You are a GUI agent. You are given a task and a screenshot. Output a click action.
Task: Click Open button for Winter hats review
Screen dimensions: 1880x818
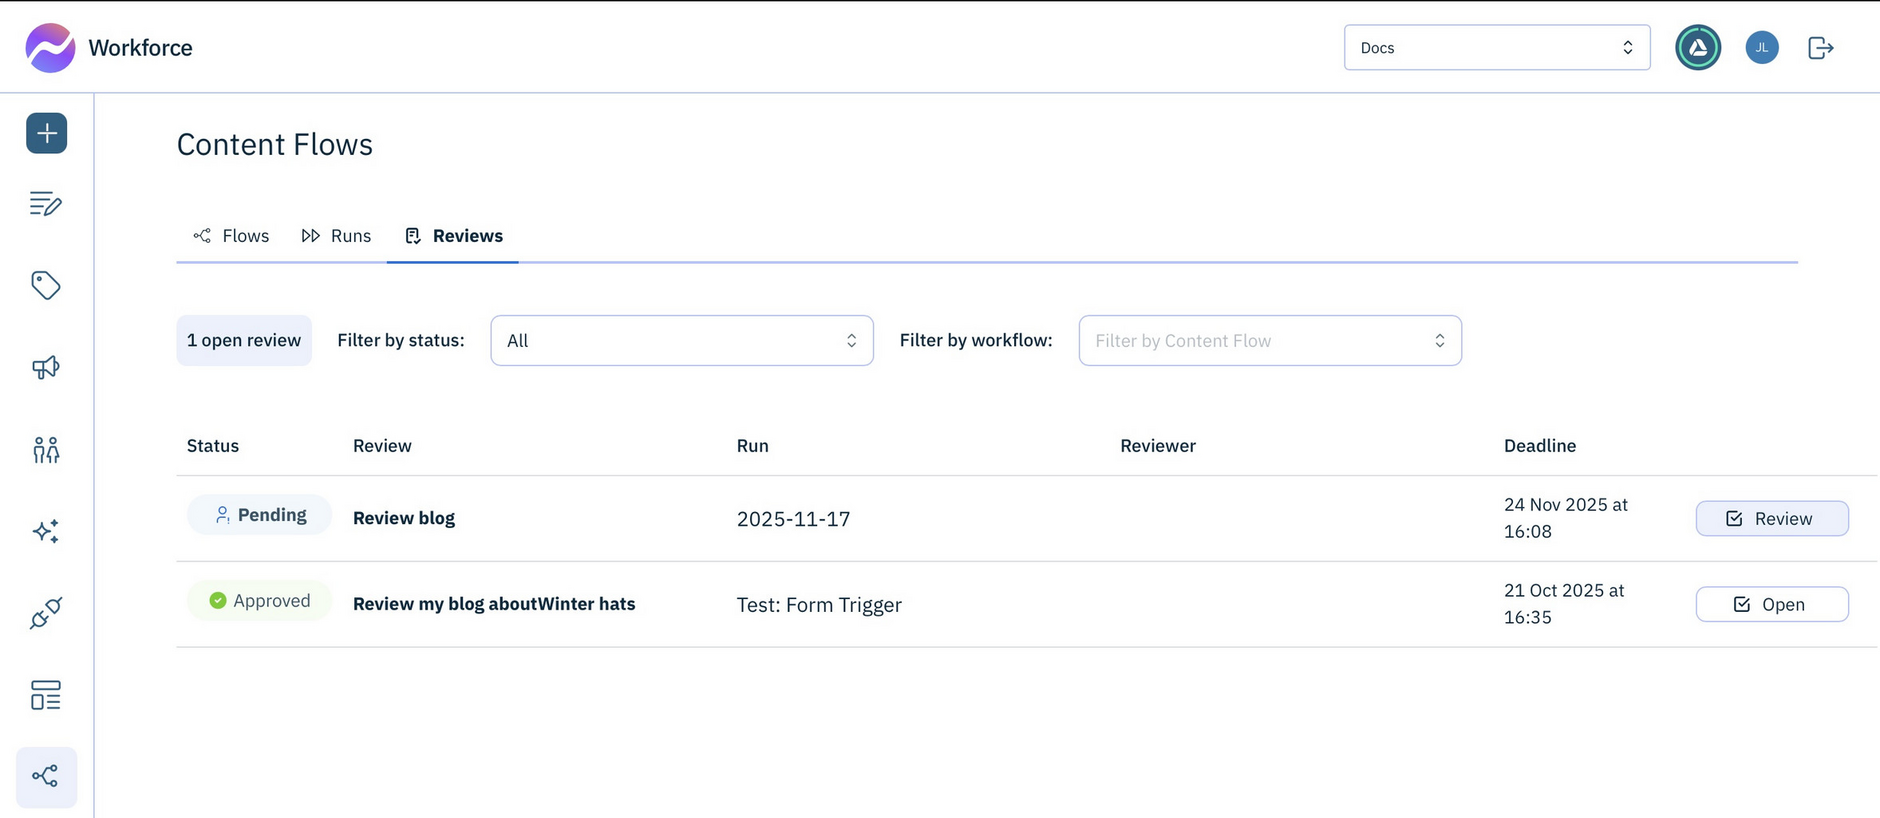pyautogui.click(x=1771, y=605)
